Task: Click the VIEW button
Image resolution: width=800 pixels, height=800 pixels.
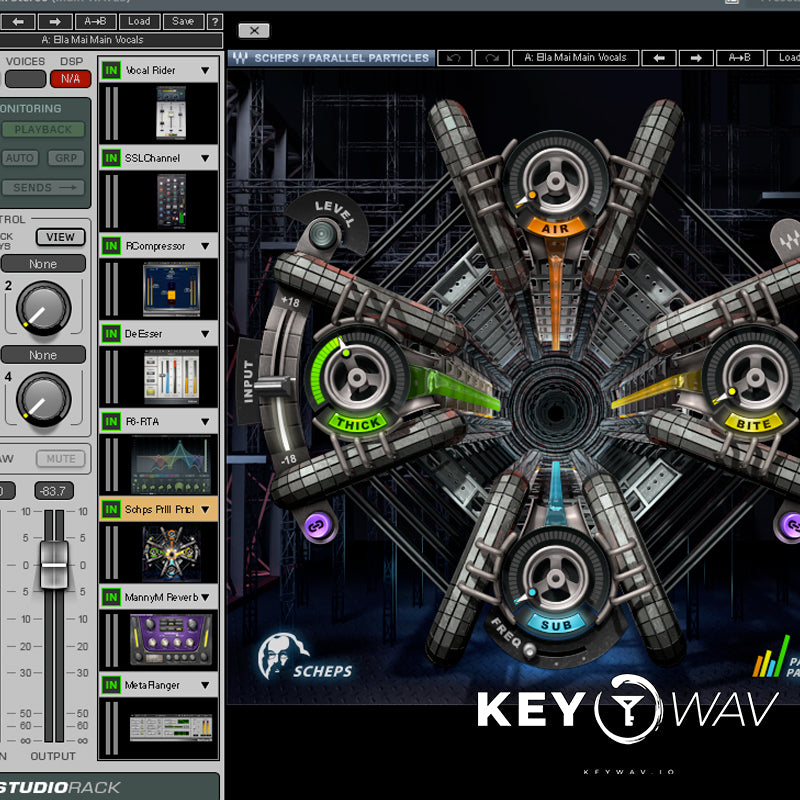Action: (60, 237)
